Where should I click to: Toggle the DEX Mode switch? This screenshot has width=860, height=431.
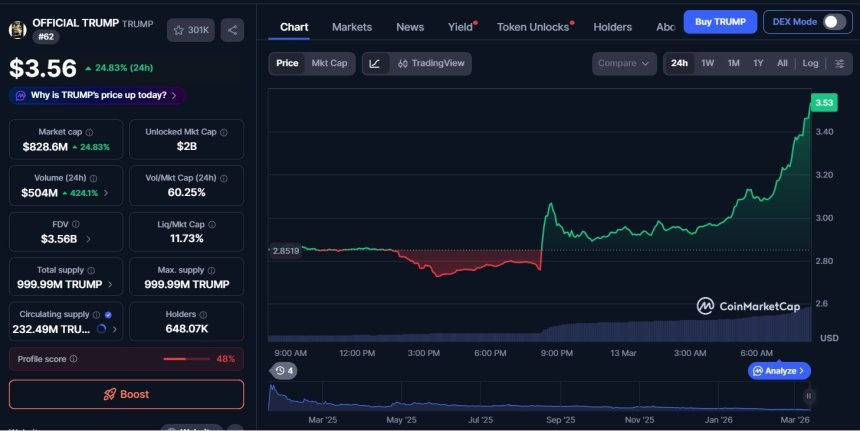834,22
